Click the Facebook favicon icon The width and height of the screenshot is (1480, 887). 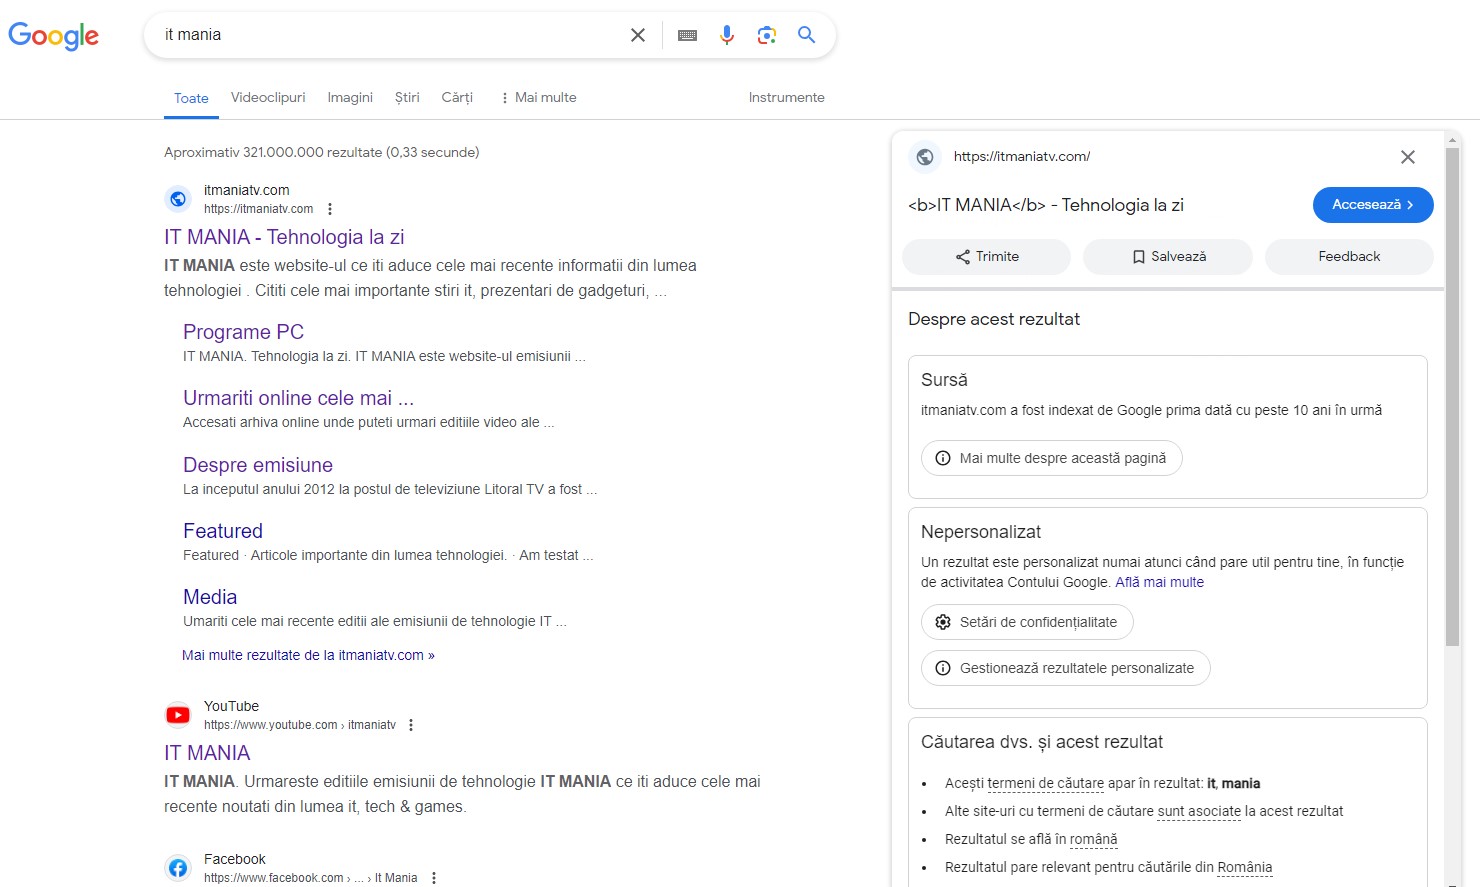(x=178, y=868)
